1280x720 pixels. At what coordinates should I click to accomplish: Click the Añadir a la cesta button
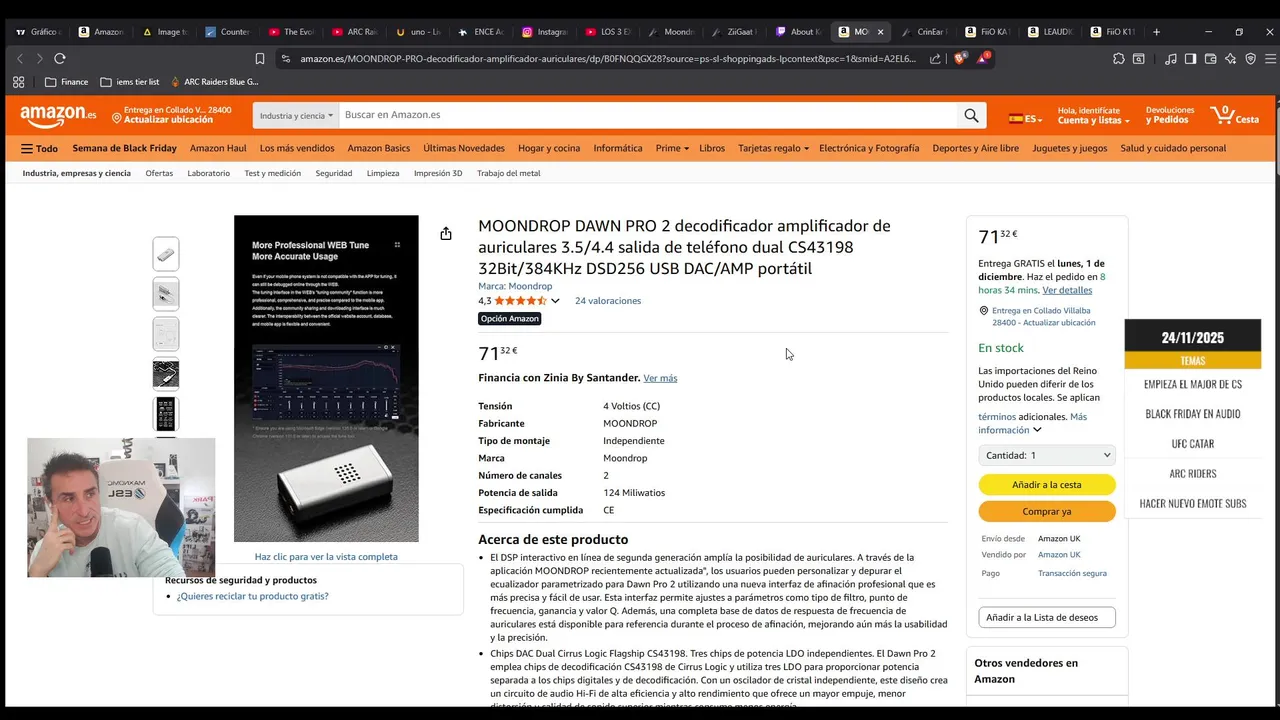coord(1047,485)
